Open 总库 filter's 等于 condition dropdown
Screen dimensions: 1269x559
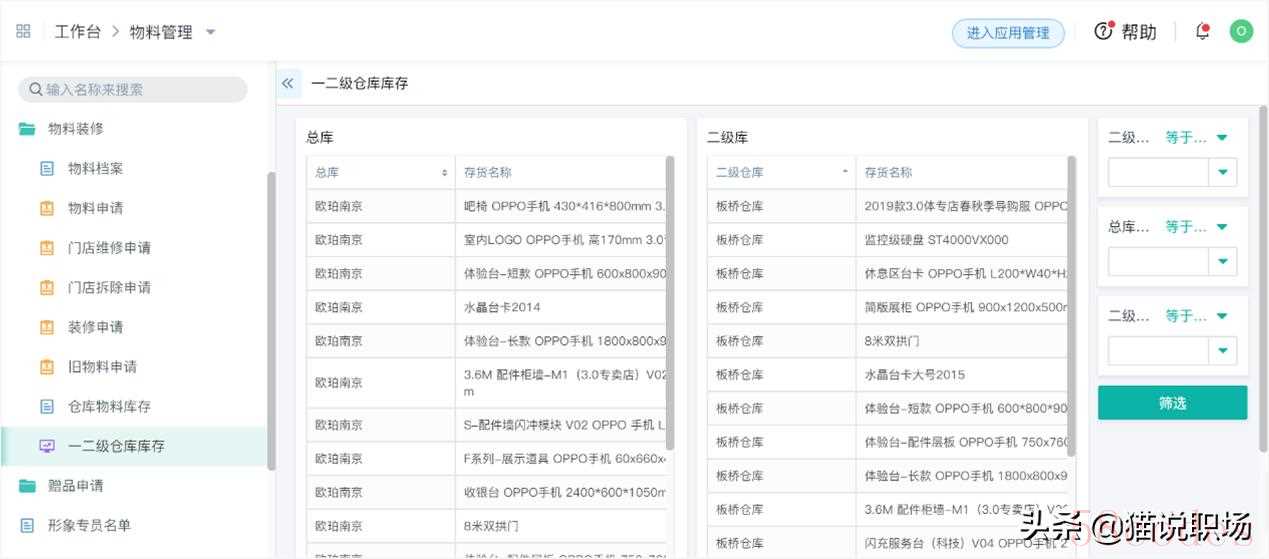coord(1197,226)
